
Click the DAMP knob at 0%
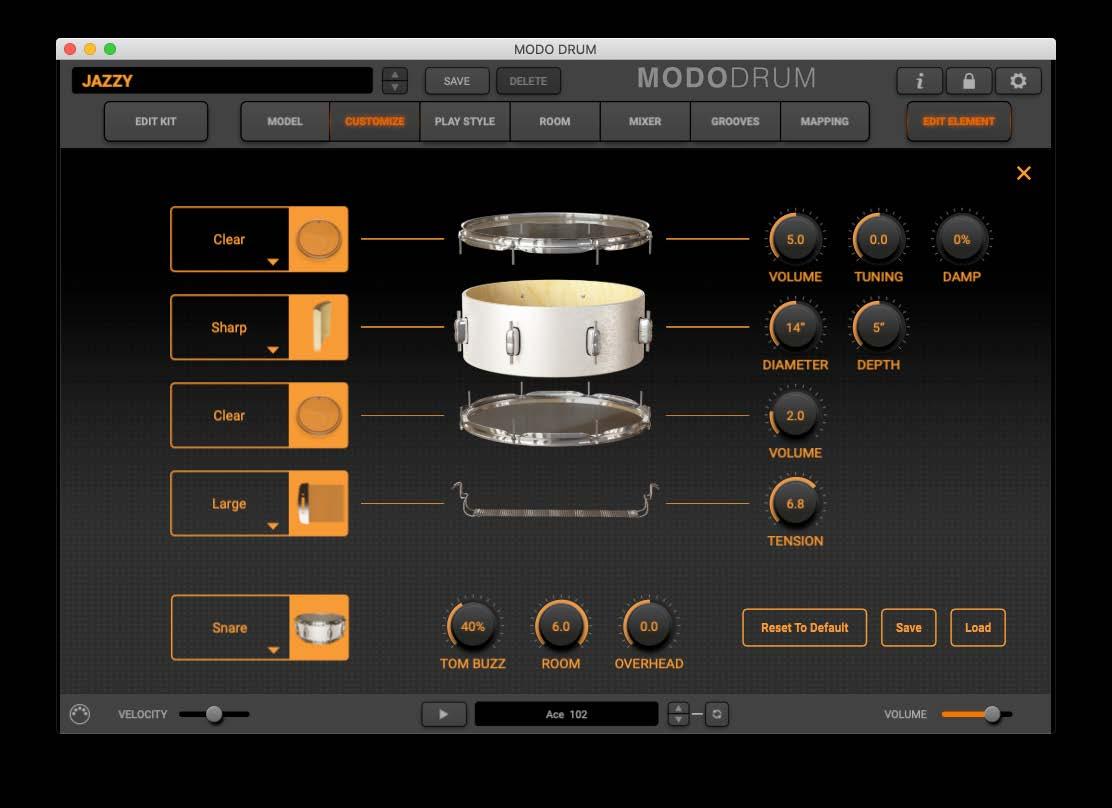pyautogui.click(x=961, y=240)
